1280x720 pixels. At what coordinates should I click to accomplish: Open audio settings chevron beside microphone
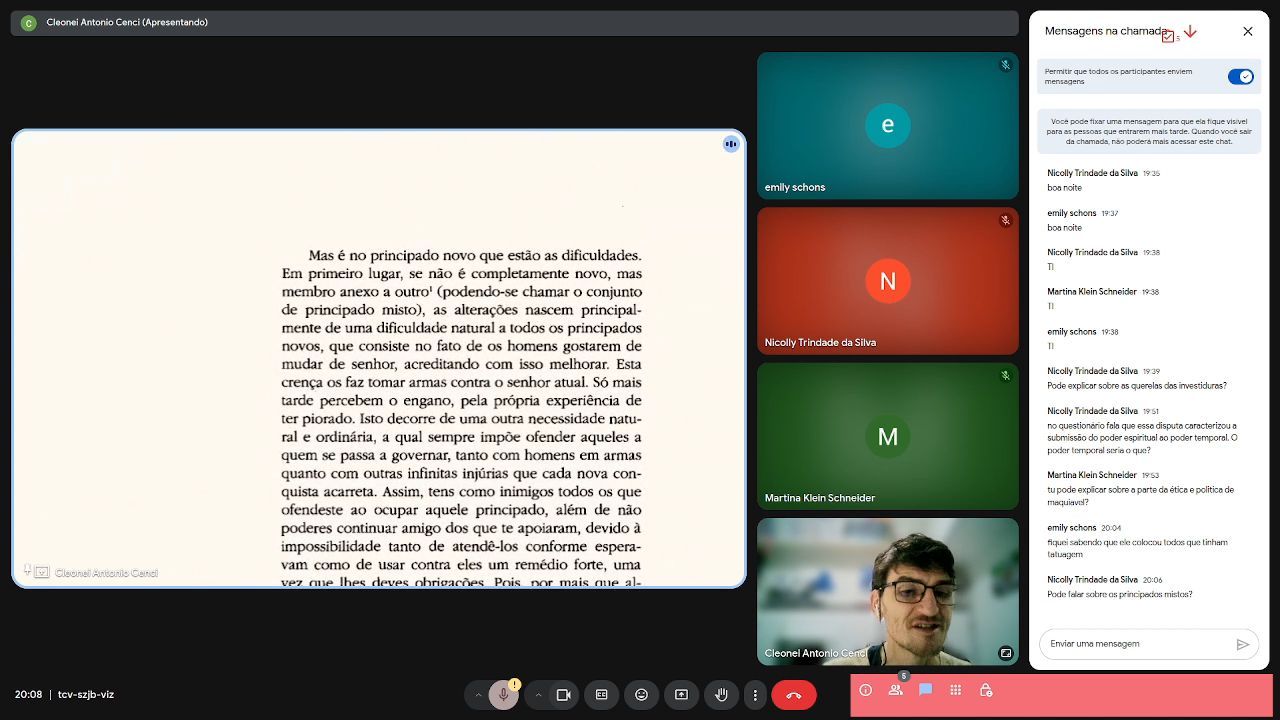[x=478, y=695]
